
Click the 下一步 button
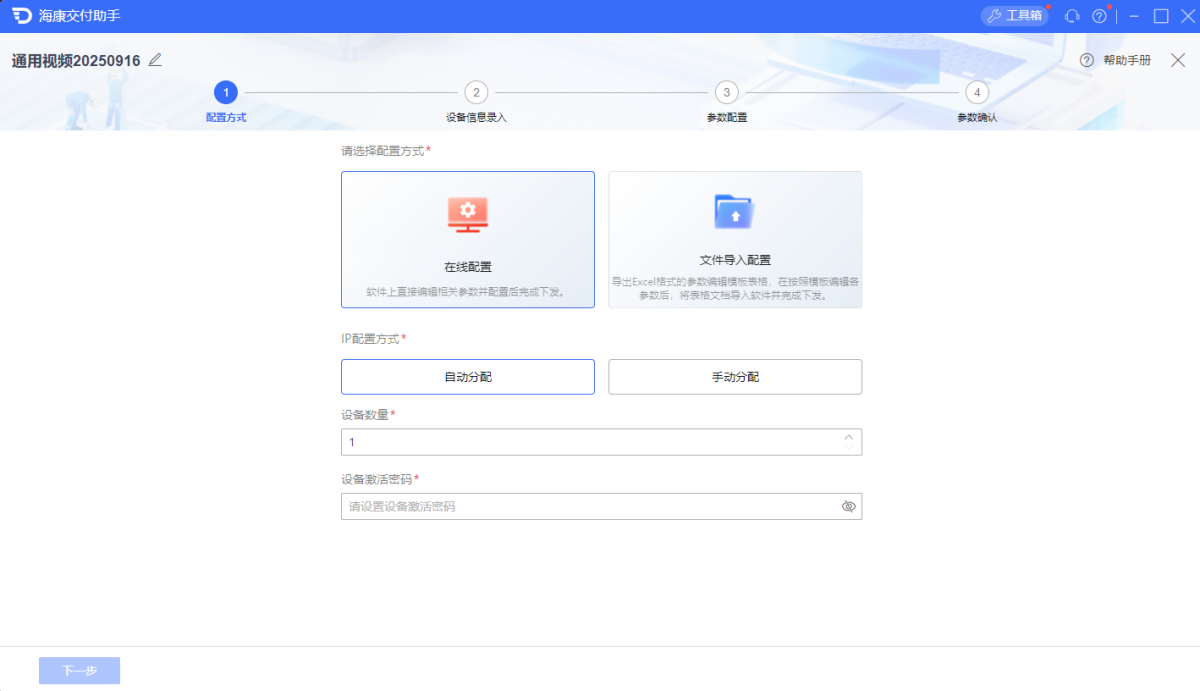coord(79,670)
